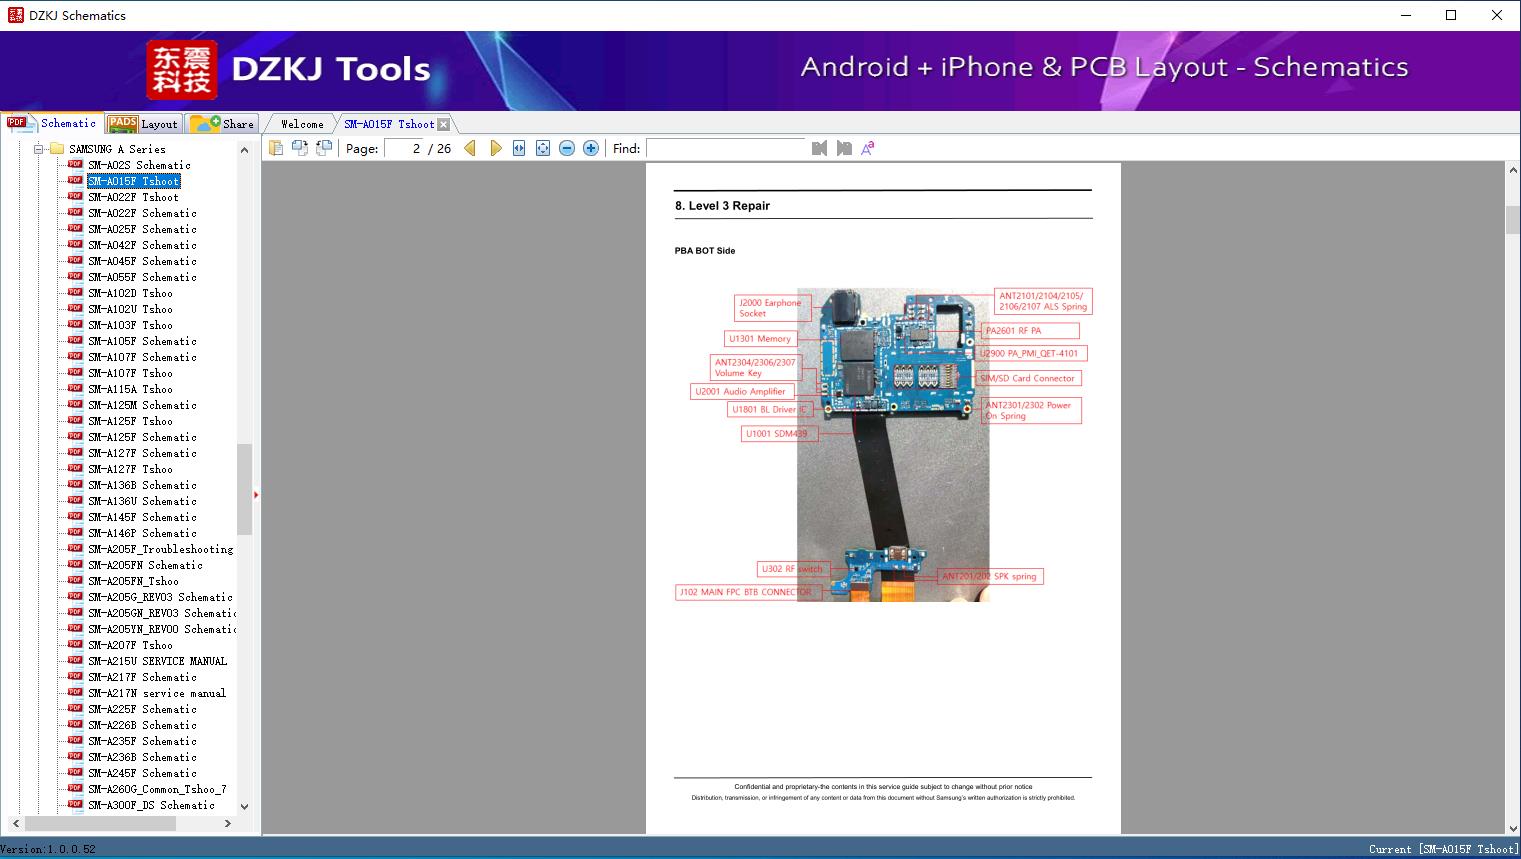Zoom in on the document
1521x859 pixels.
point(591,148)
